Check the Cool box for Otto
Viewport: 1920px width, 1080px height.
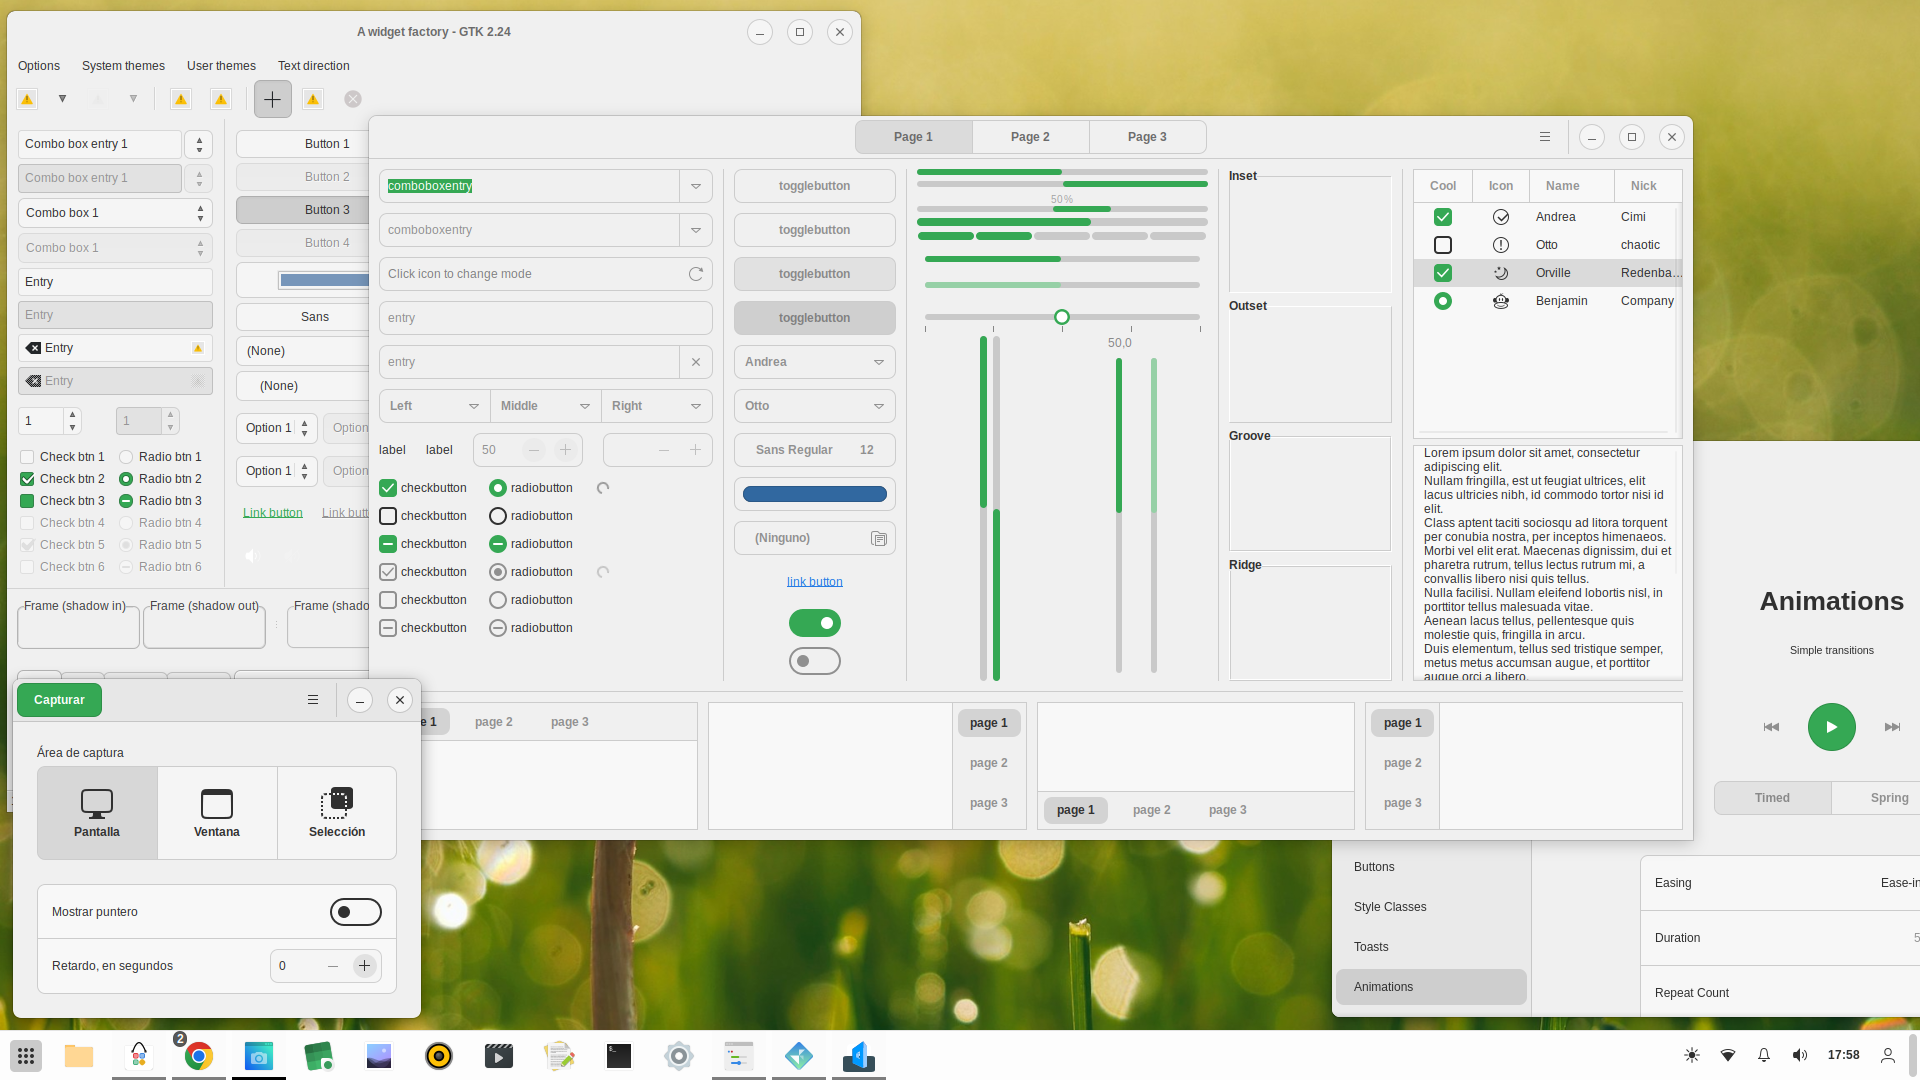(x=1442, y=245)
